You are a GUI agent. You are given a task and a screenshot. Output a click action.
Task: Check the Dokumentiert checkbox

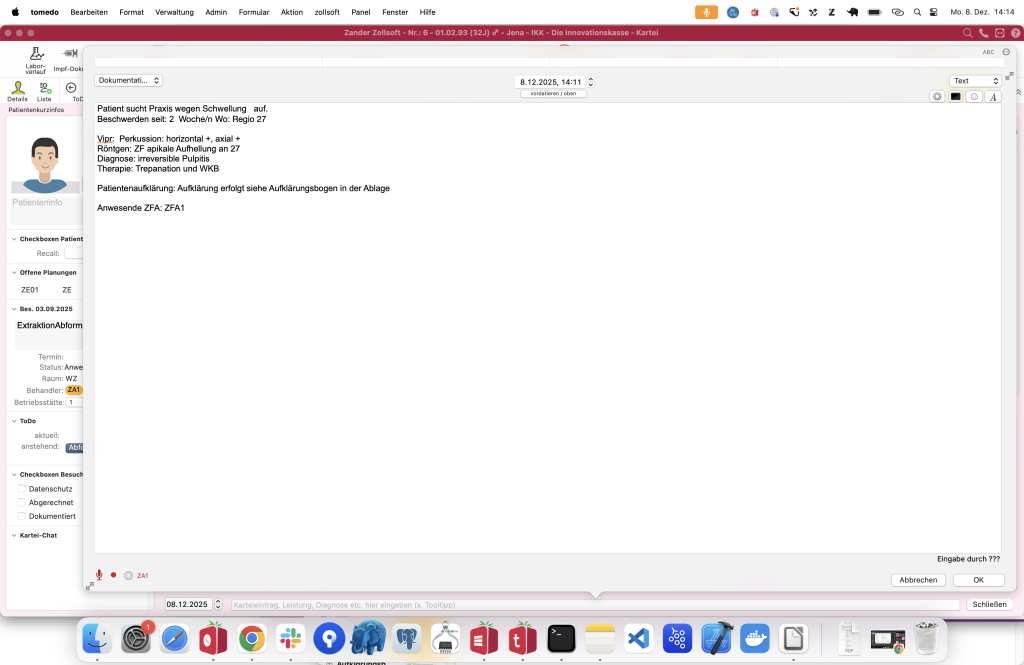(x=22, y=517)
